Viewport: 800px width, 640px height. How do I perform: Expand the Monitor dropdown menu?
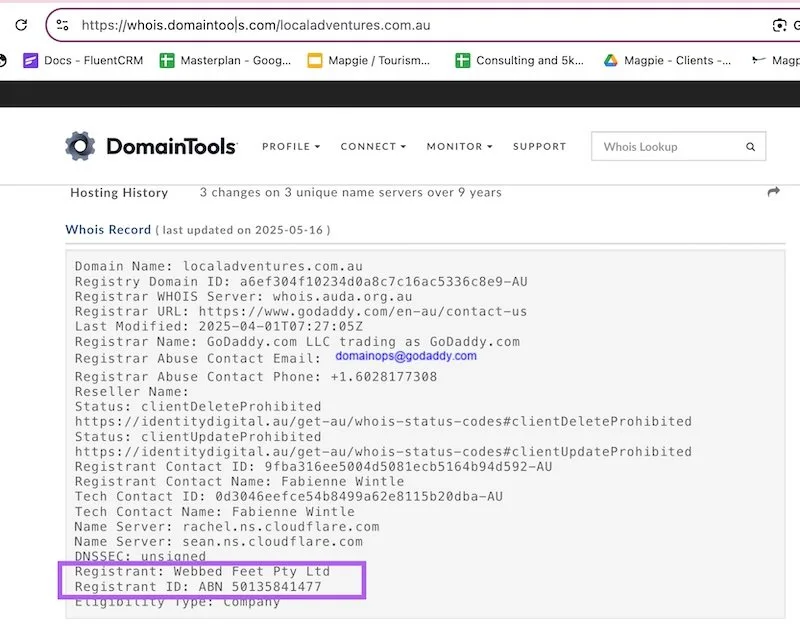pos(459,146)
